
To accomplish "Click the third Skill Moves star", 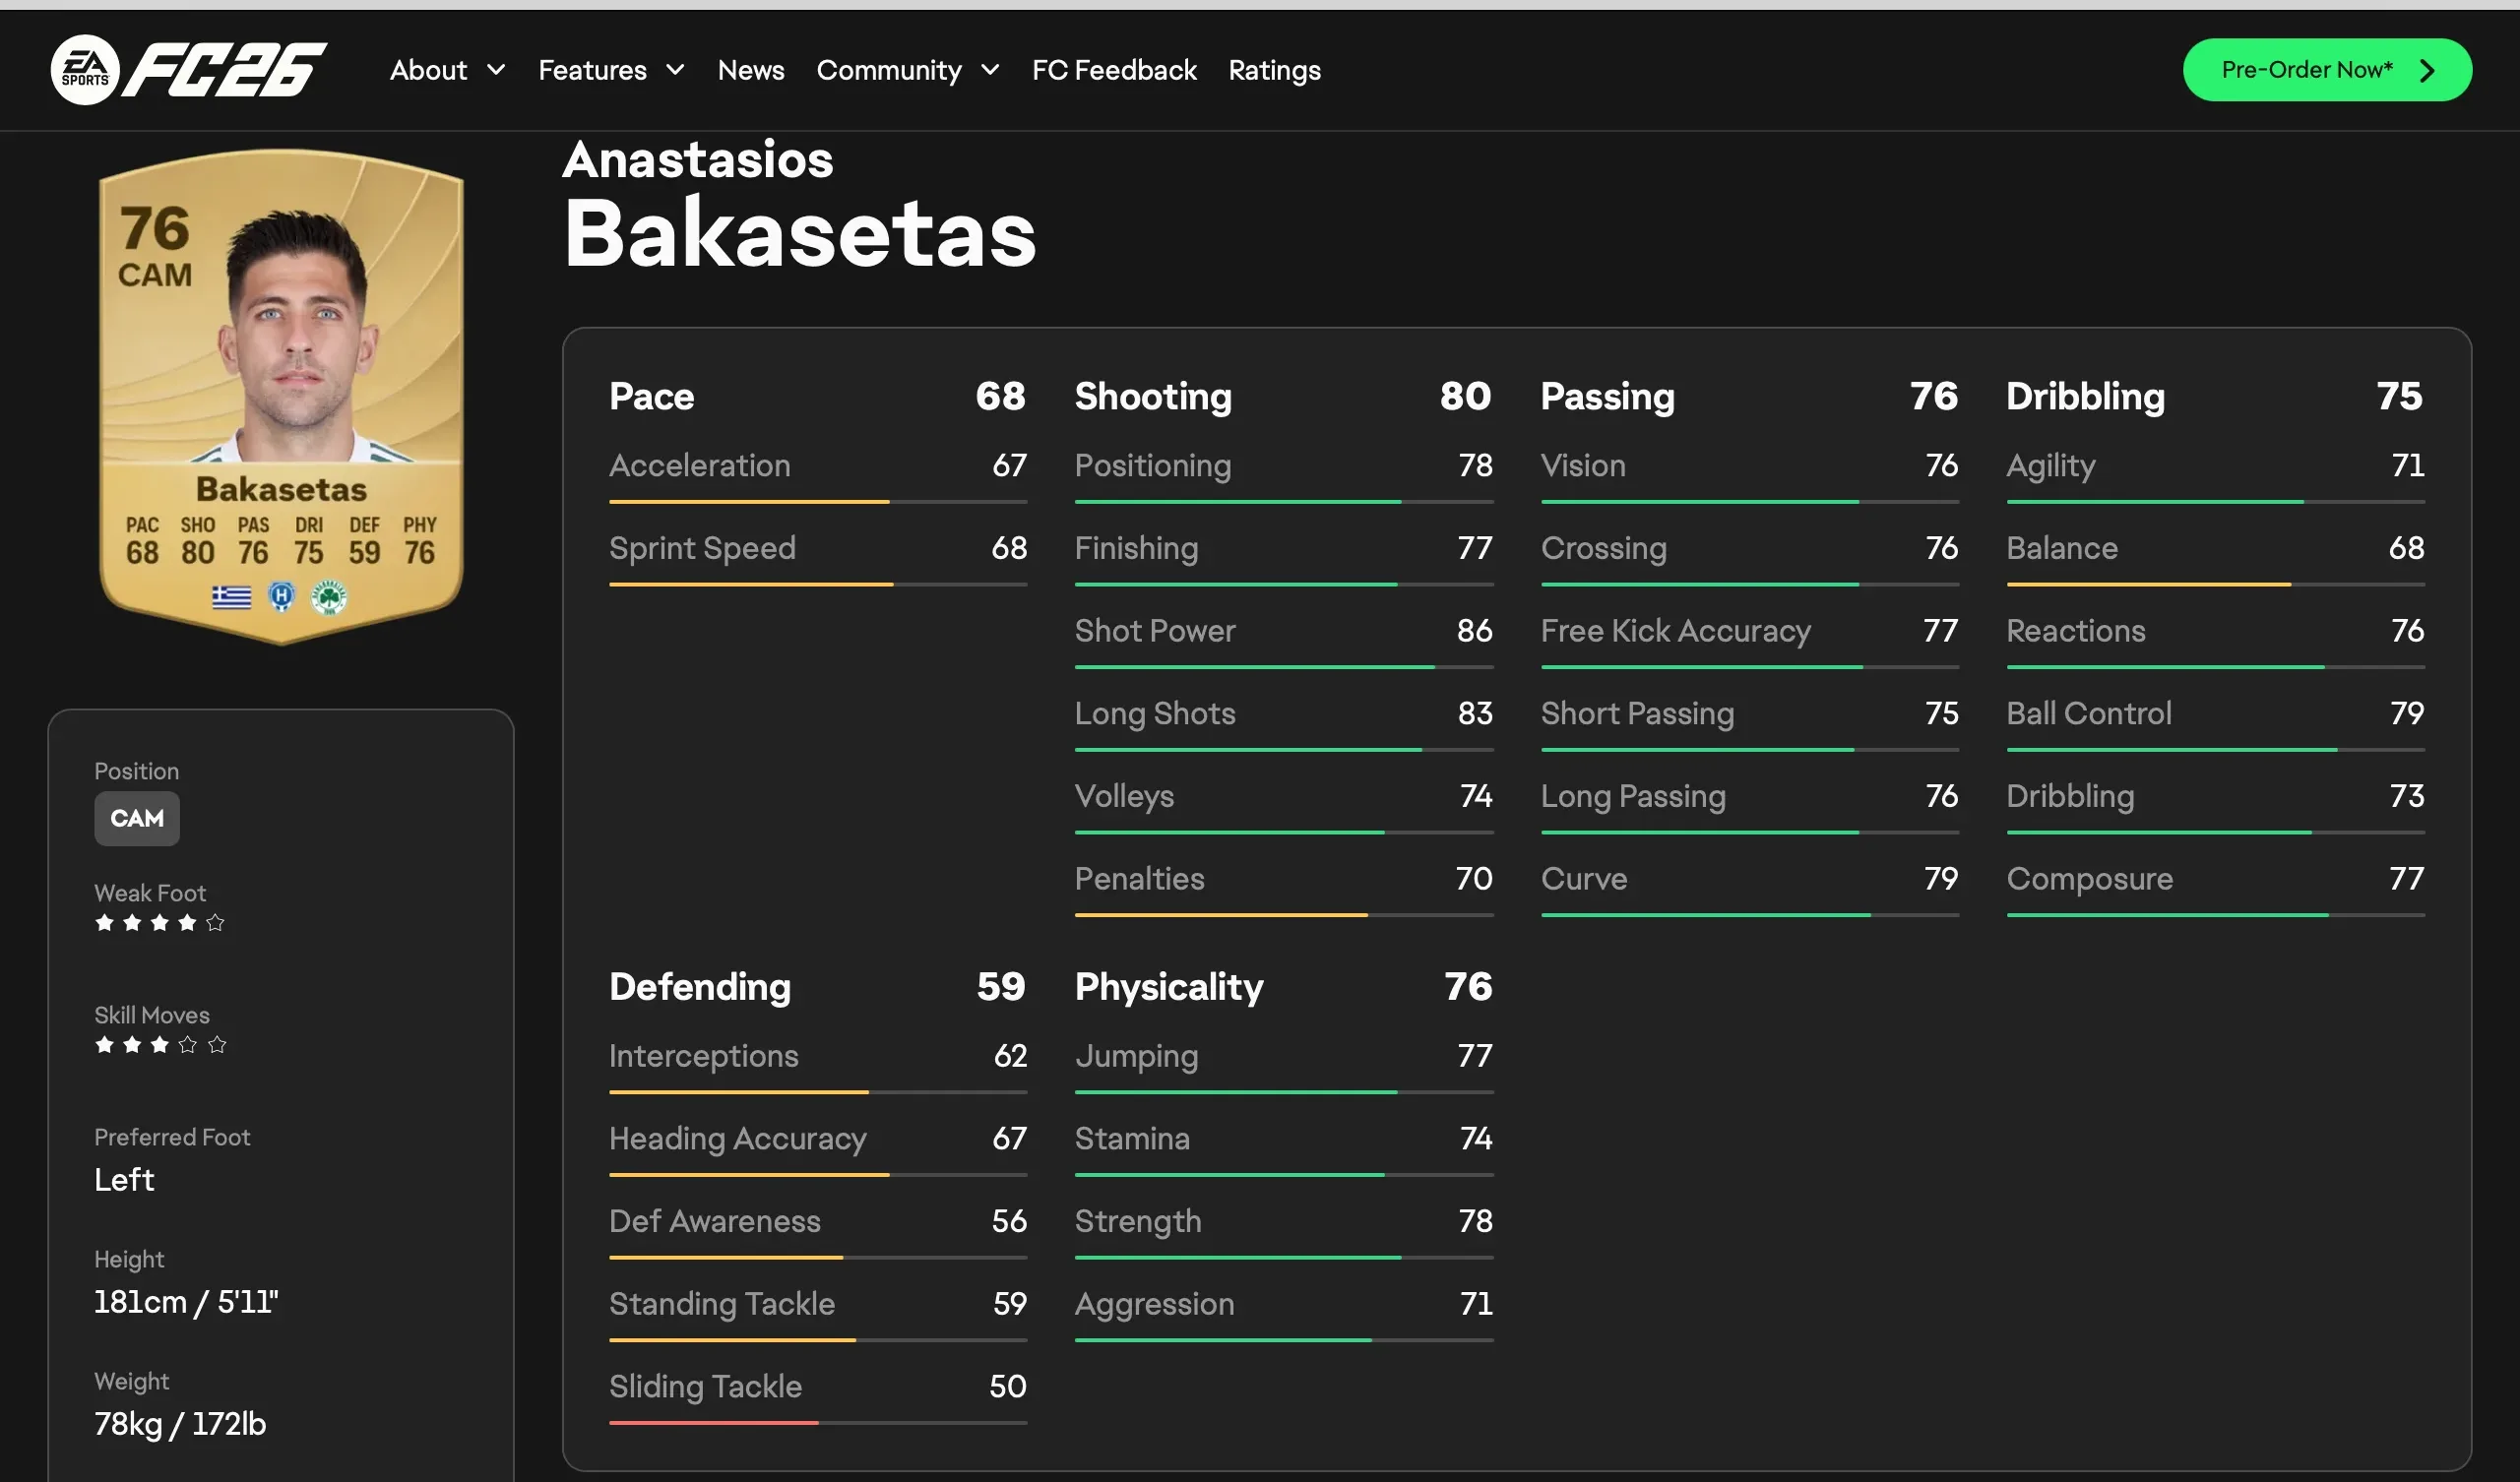I will [x=160, y=1045].
